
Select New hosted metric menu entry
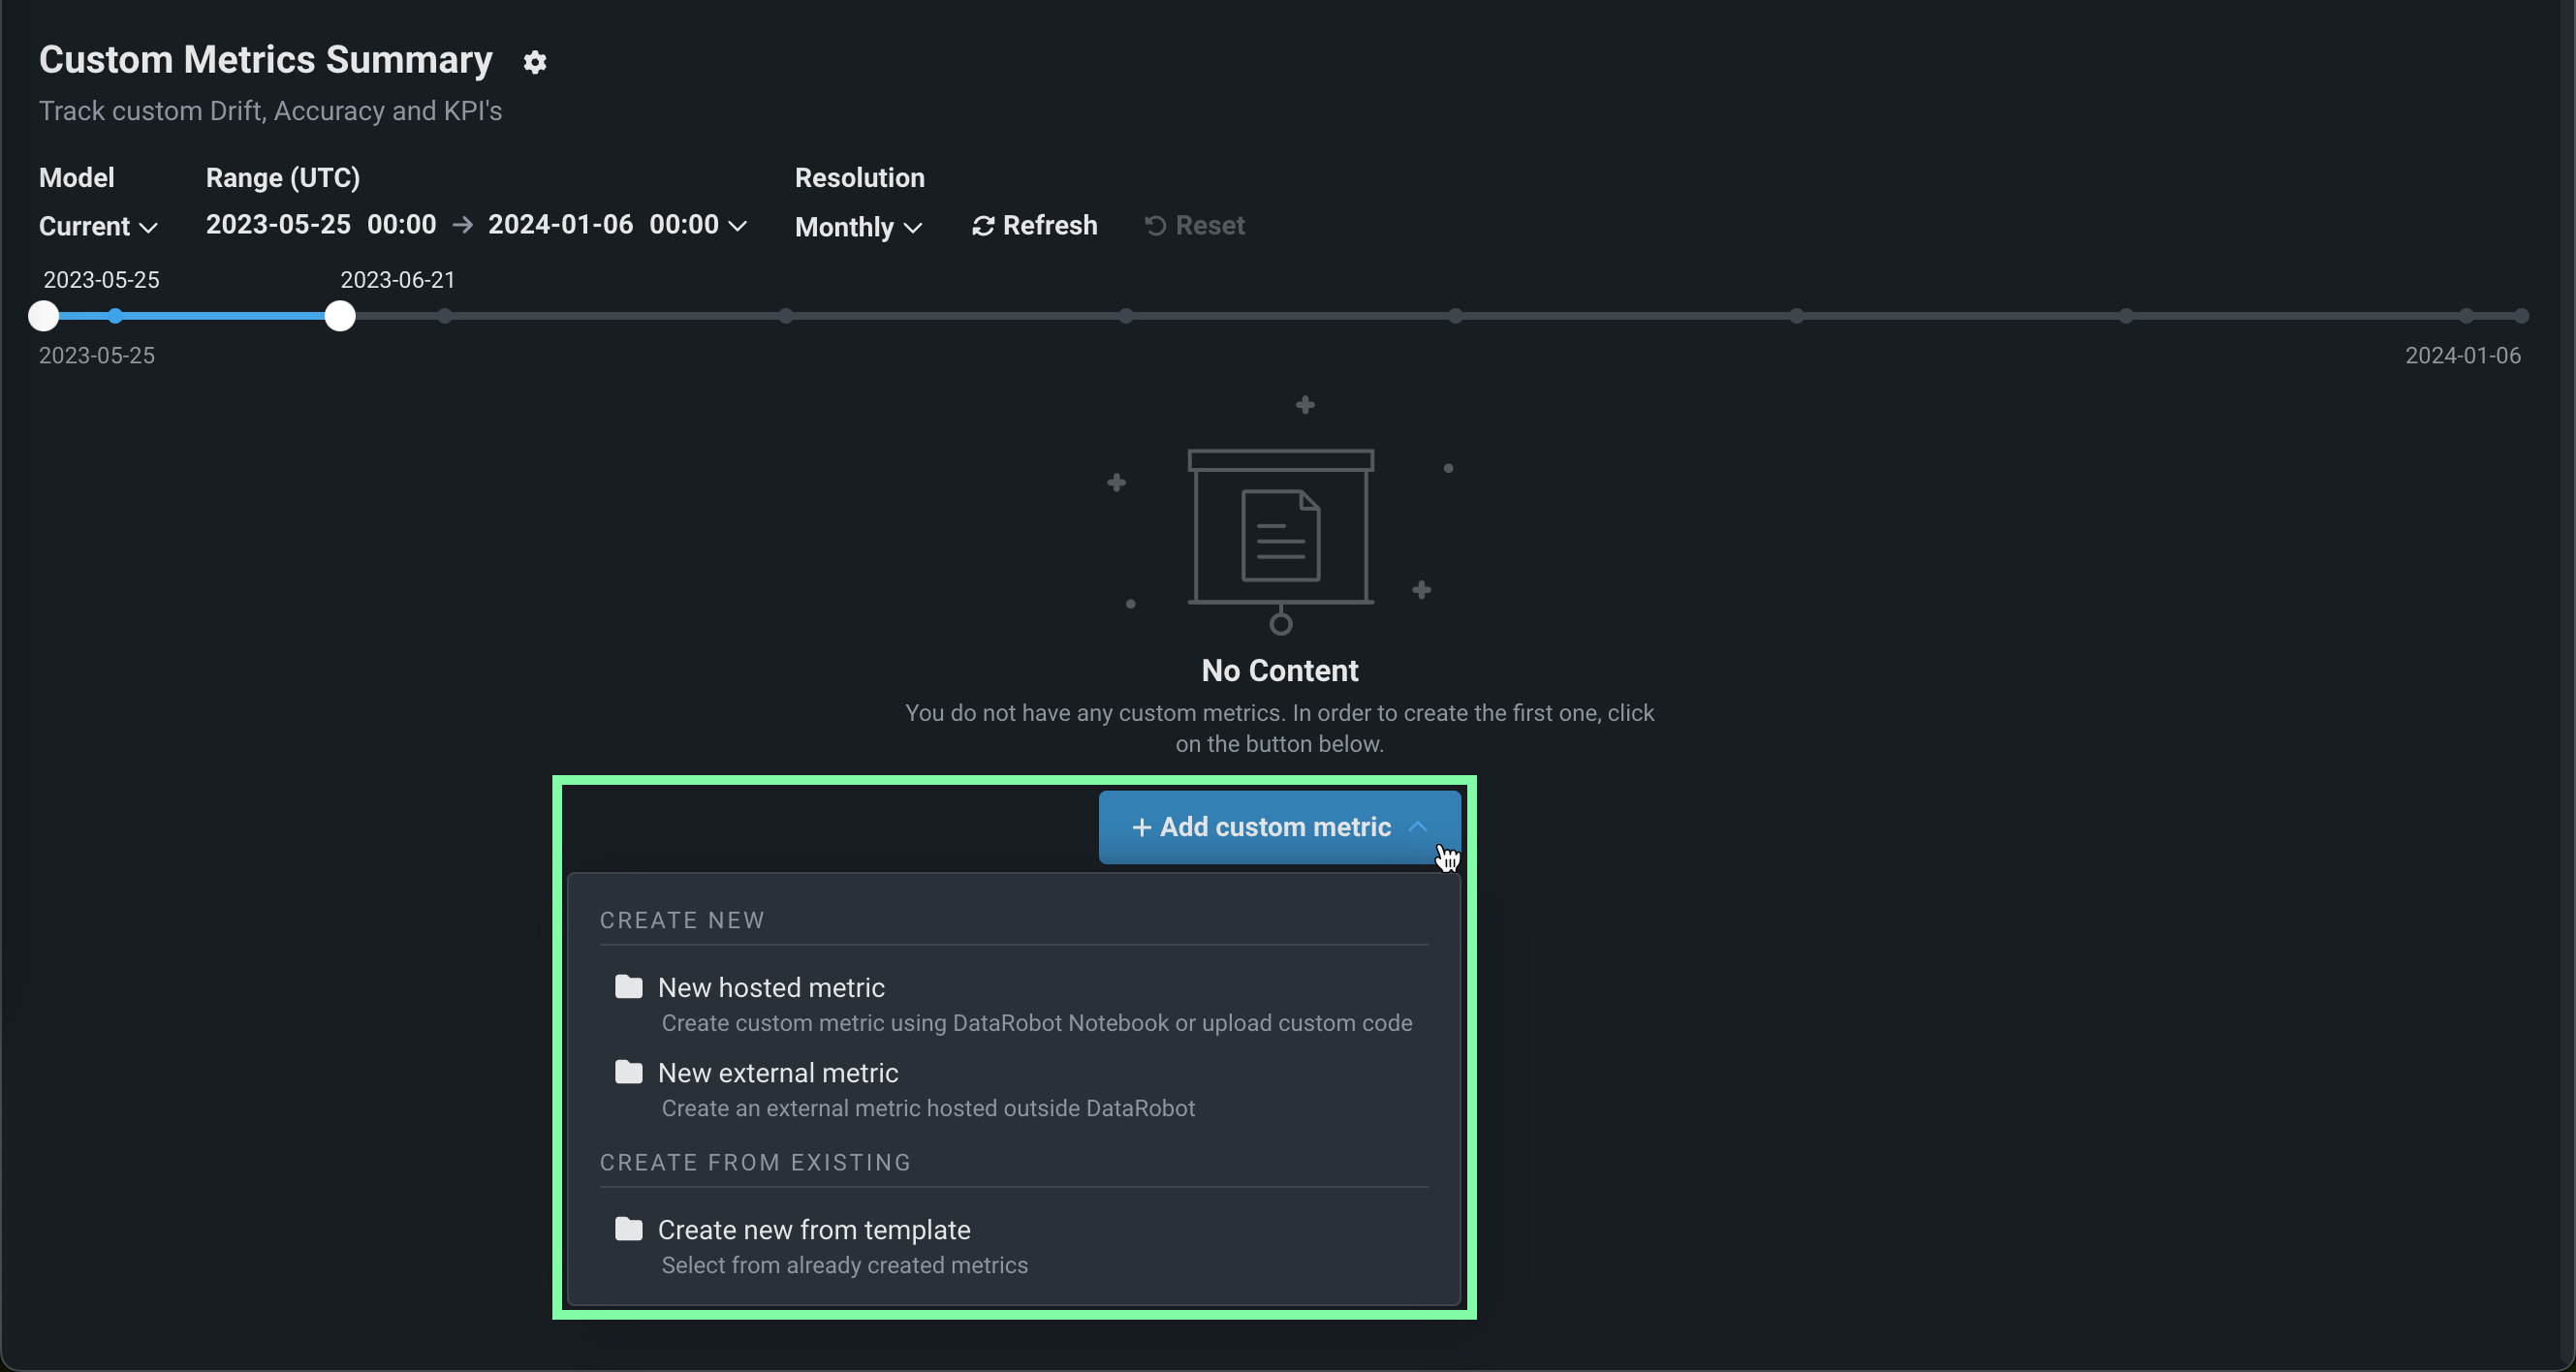[x=771, y=988]
